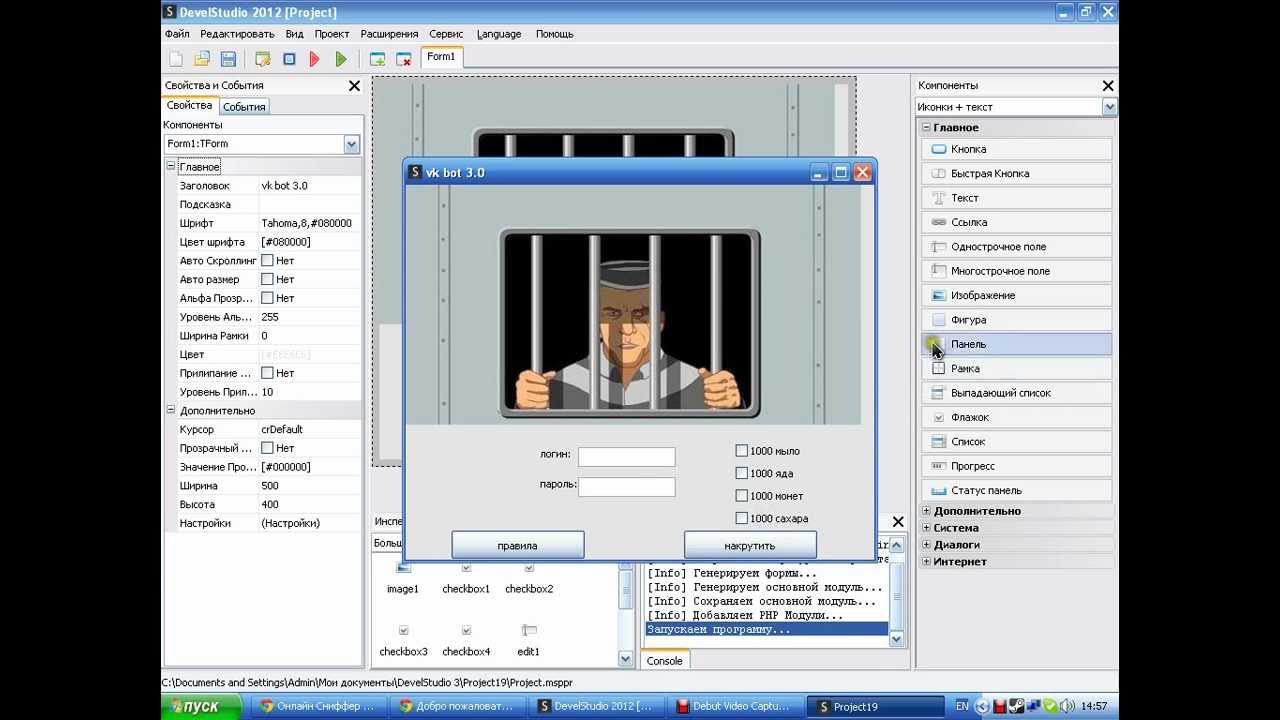Check the 1000 монет checkbox
This screenshot has width=1280, height=720.
click(741, 496)
